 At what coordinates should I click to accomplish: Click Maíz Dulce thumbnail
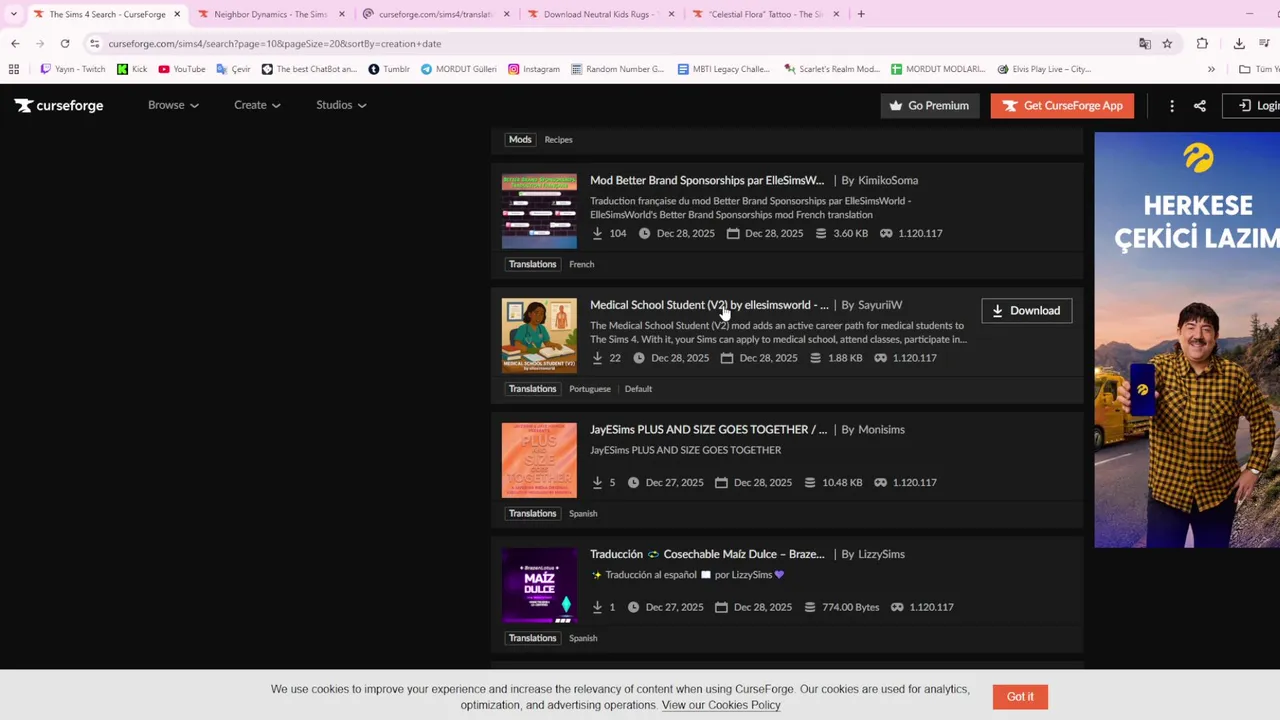point(539,585)
